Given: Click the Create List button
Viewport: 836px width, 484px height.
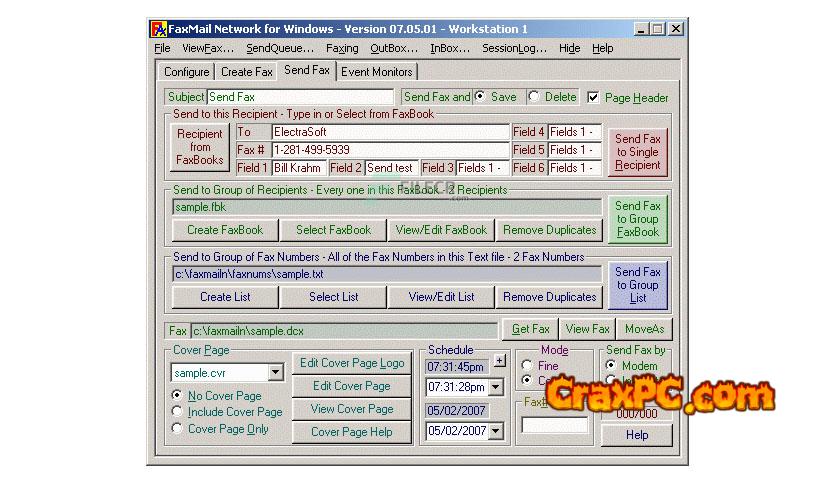Looking at the screenshot, I should 225,297.
